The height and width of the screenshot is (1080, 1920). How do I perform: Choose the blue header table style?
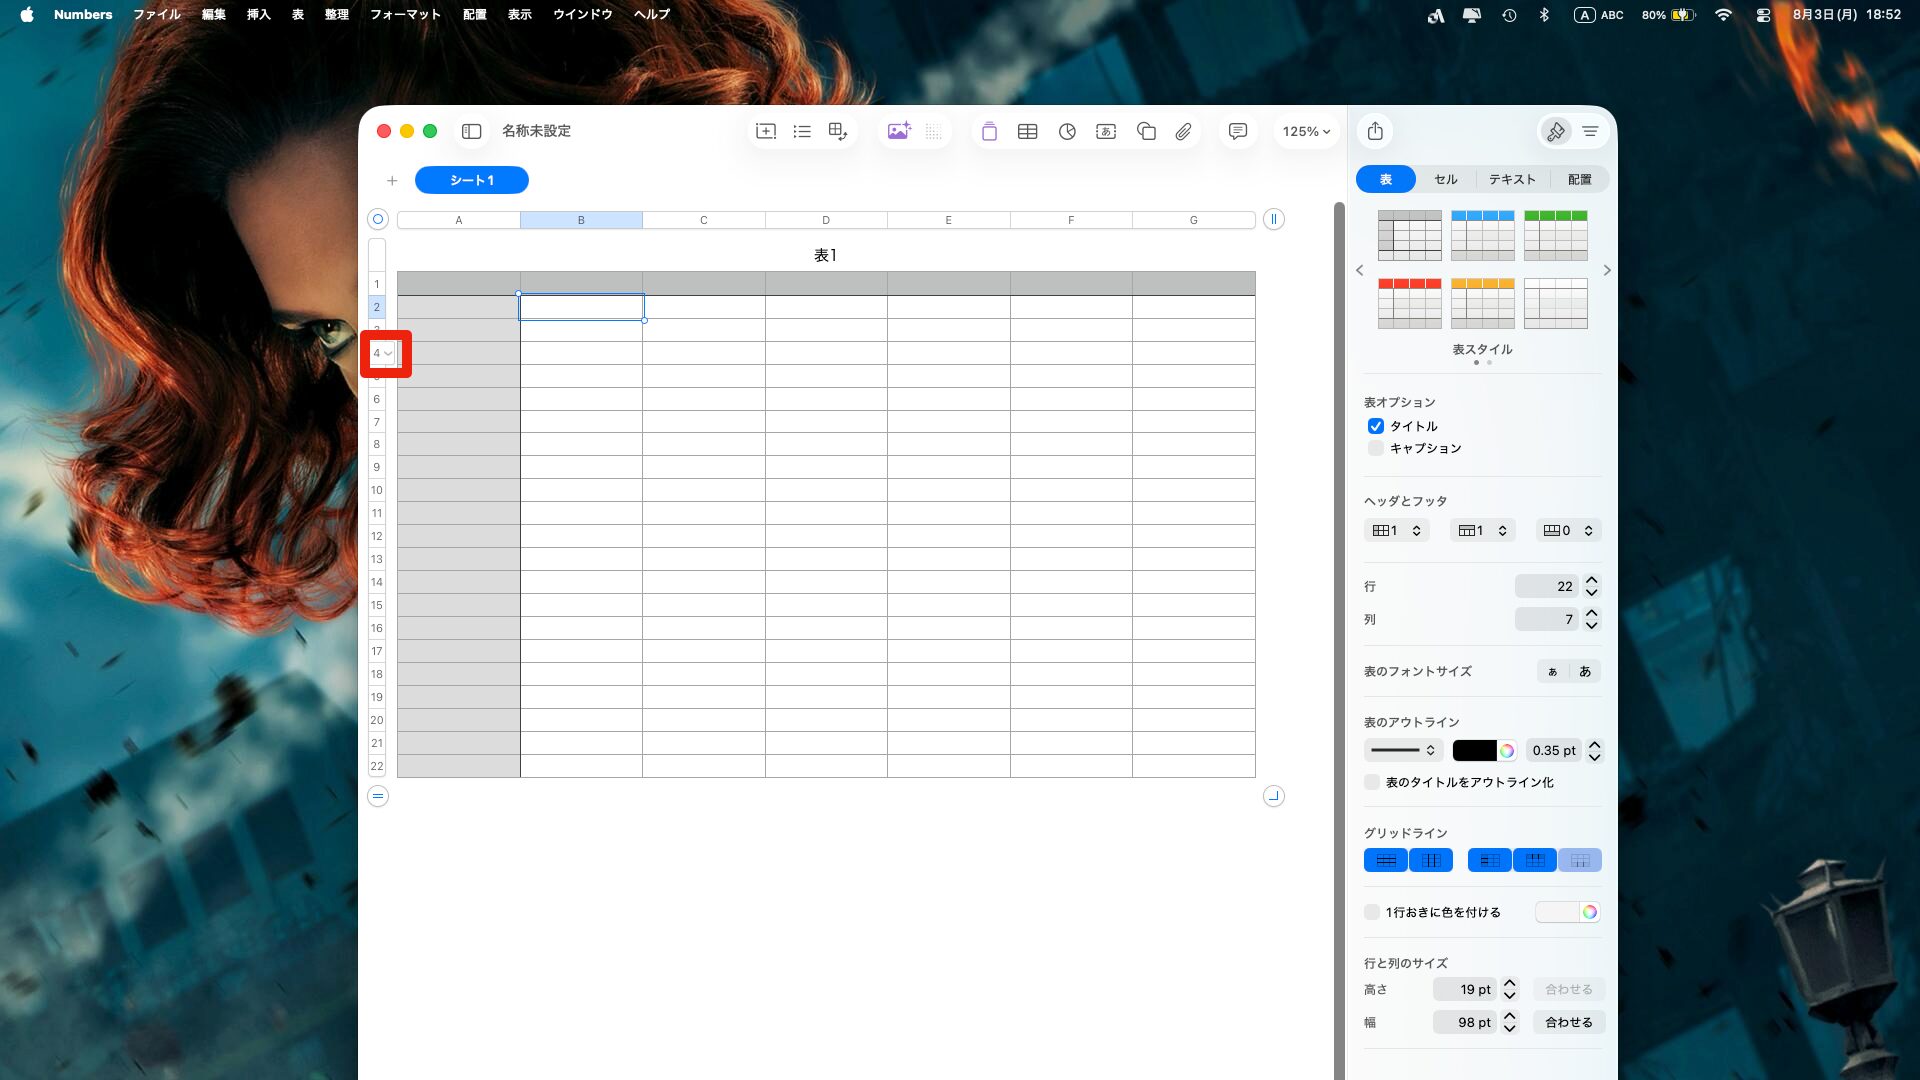1483,236
